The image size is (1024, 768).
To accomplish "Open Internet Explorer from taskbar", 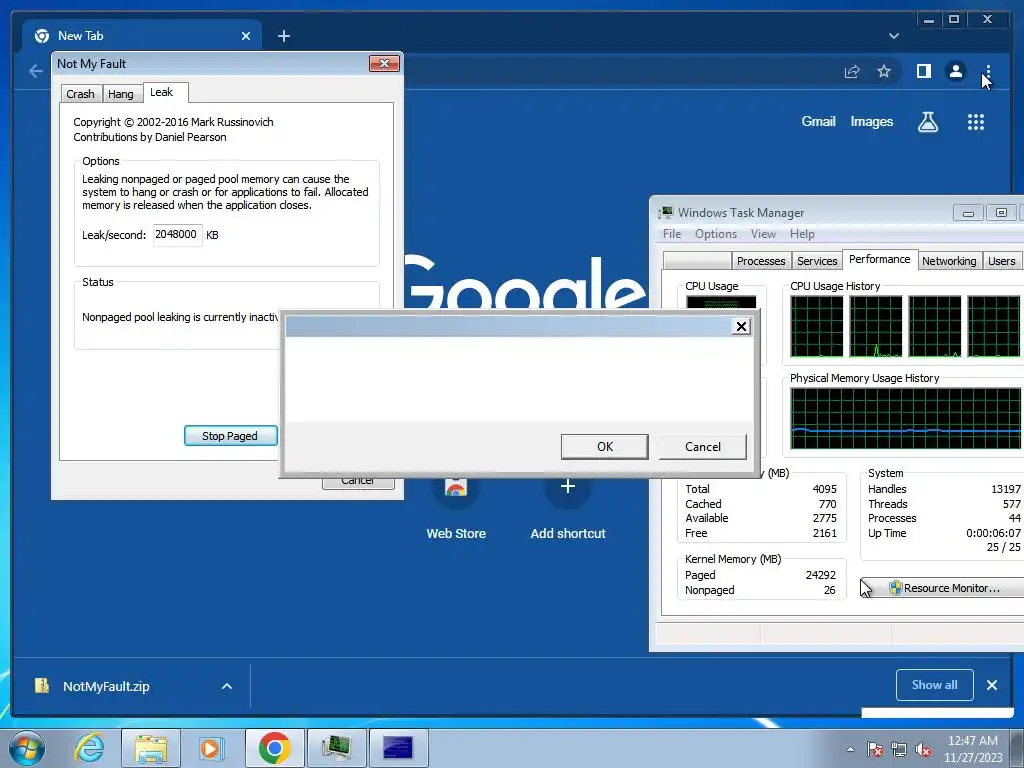I will click(89, 748).
